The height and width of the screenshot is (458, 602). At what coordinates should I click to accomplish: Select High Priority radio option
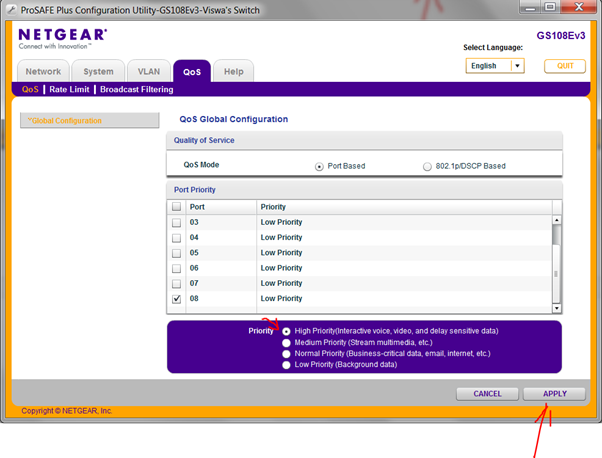click(286, 331)
